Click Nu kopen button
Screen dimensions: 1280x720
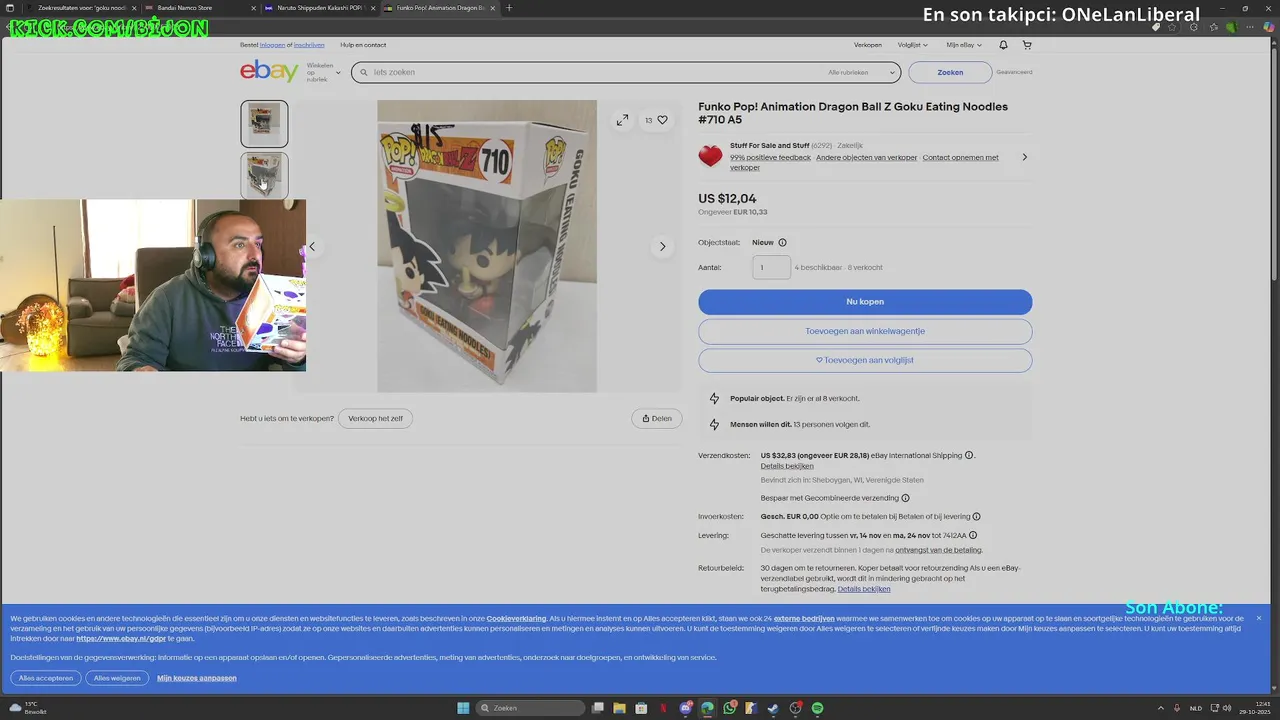865,302
